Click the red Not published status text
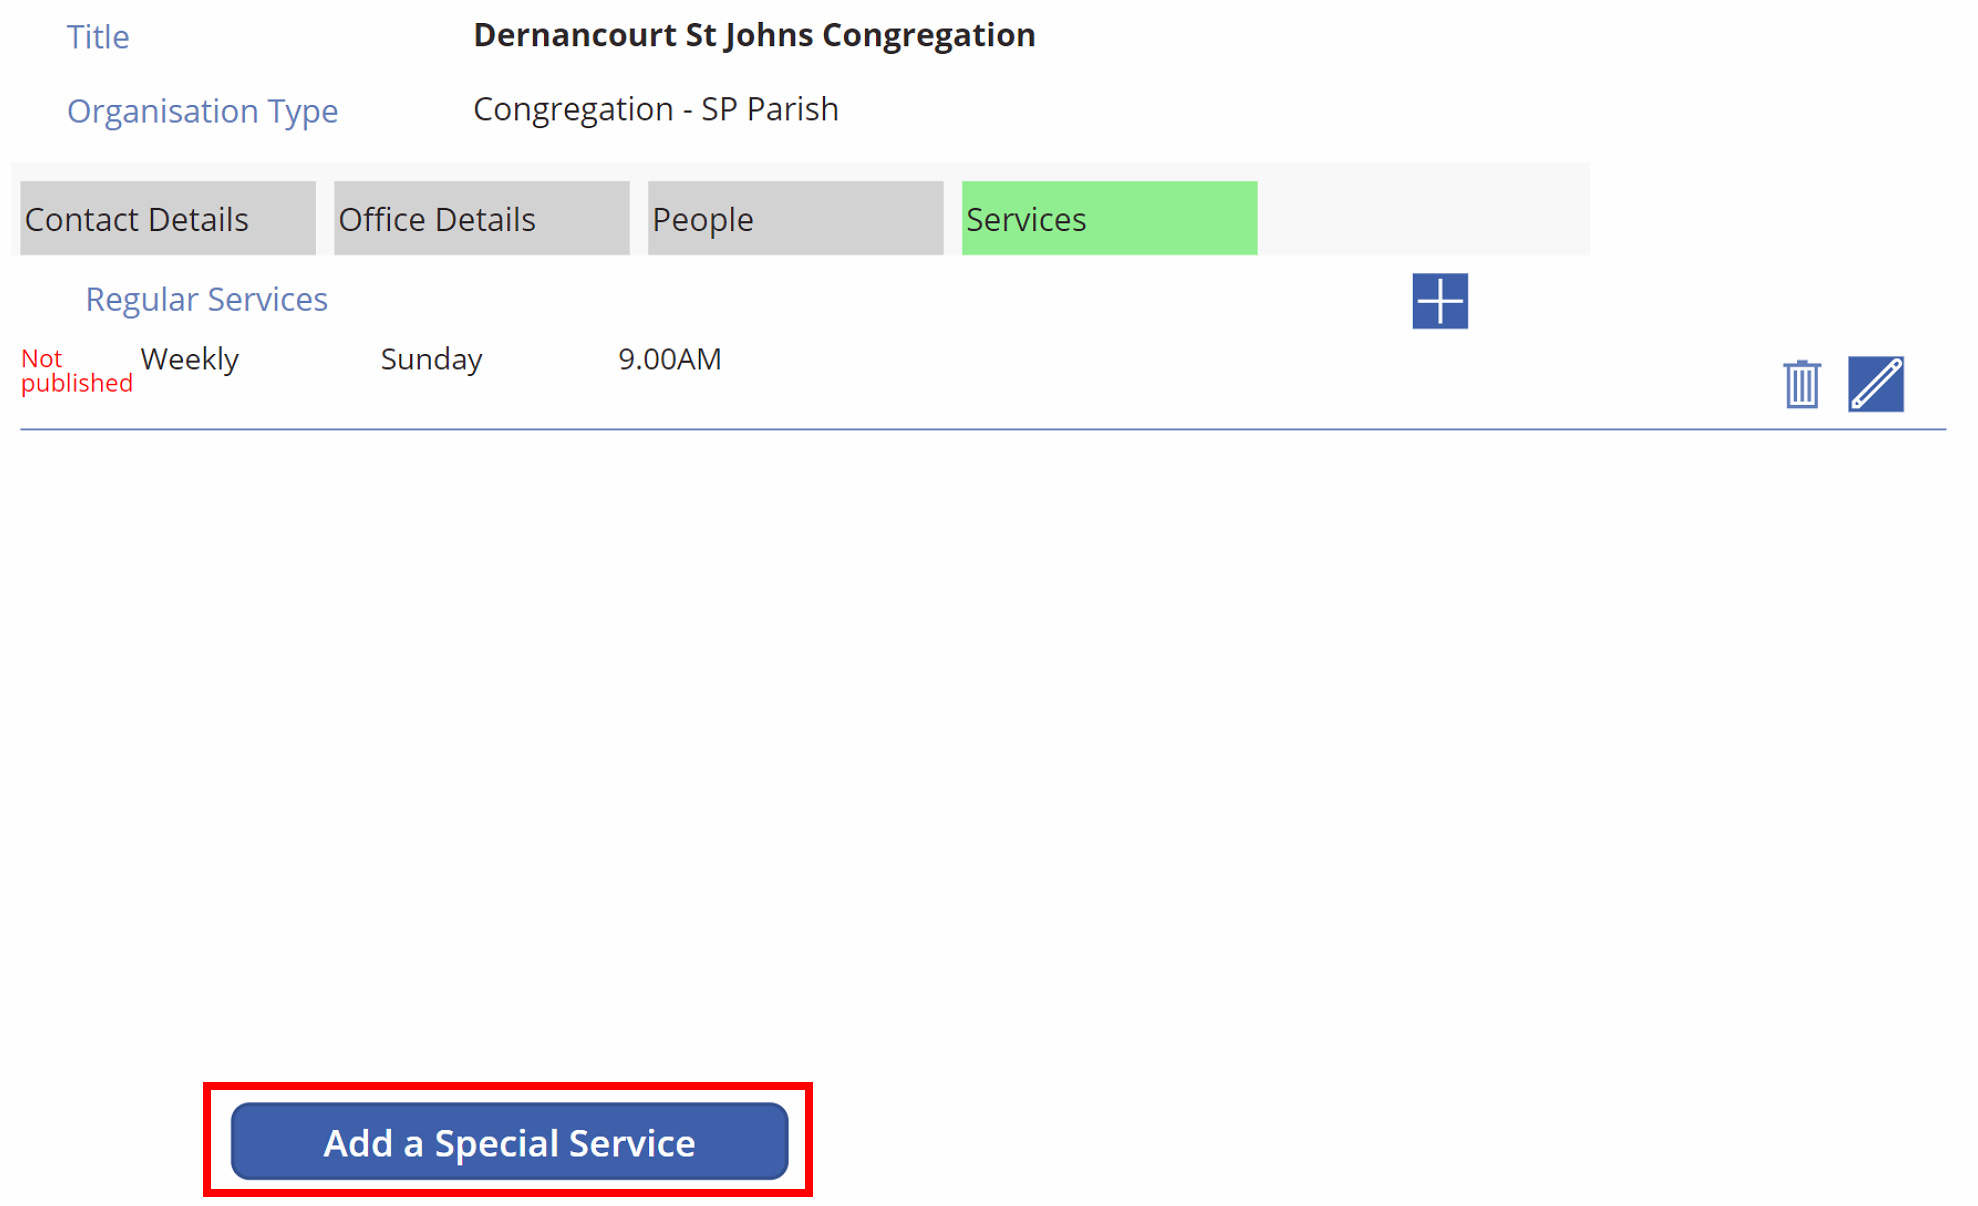 (x=76, y=371)
